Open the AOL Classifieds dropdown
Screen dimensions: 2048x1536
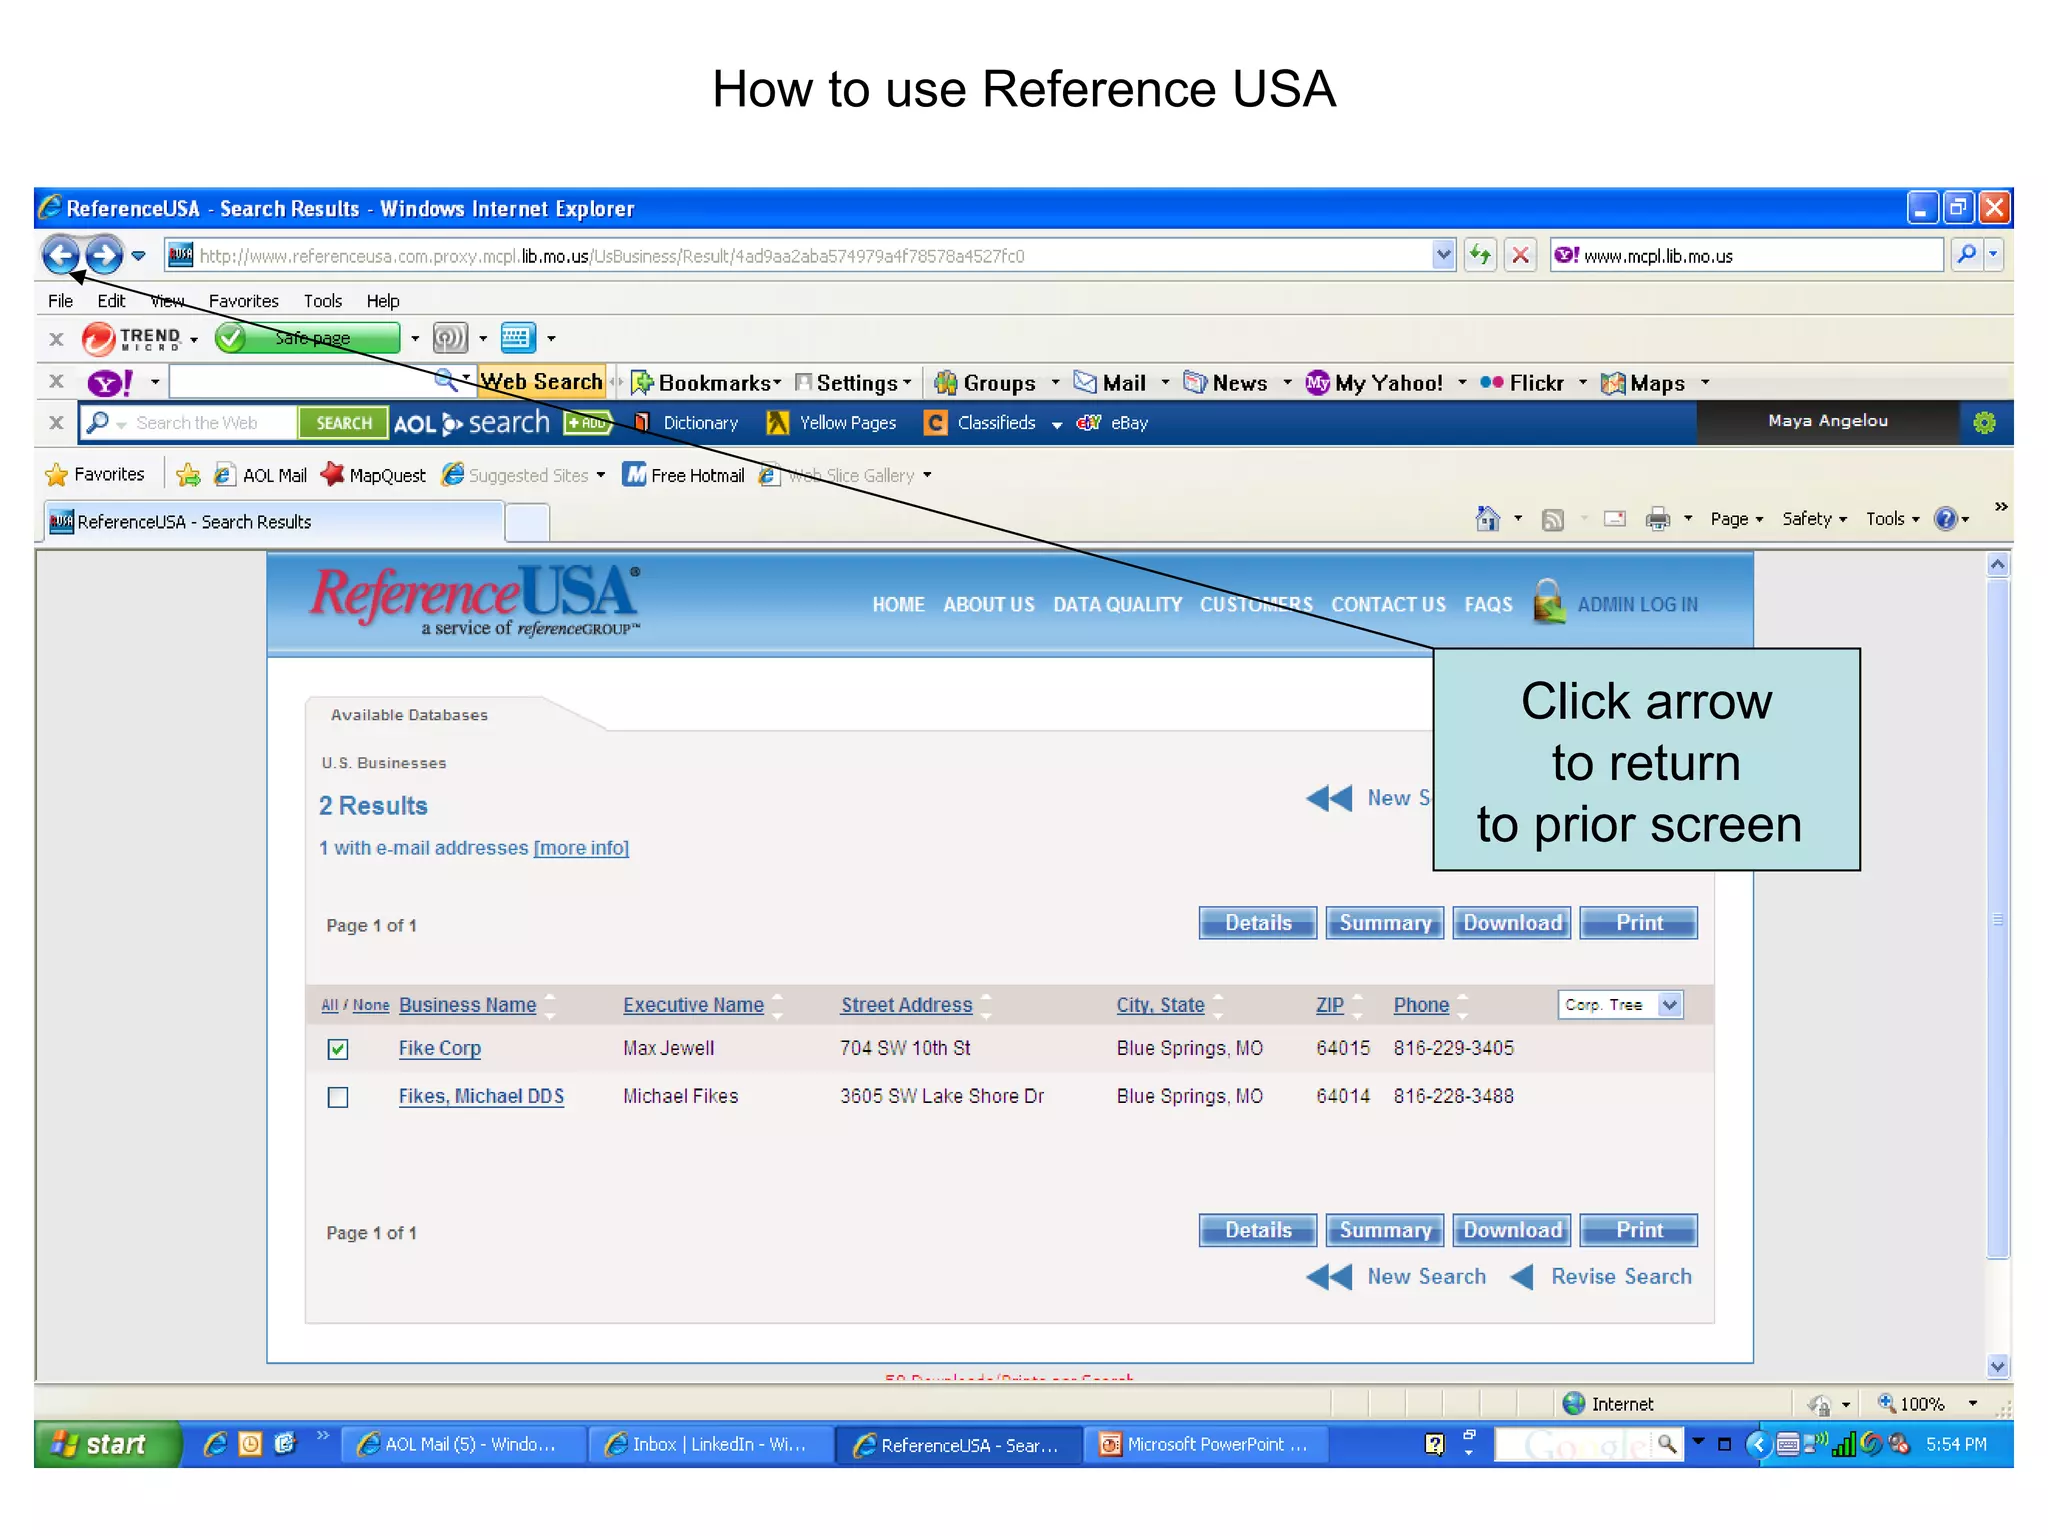[x=1057, y=424]
